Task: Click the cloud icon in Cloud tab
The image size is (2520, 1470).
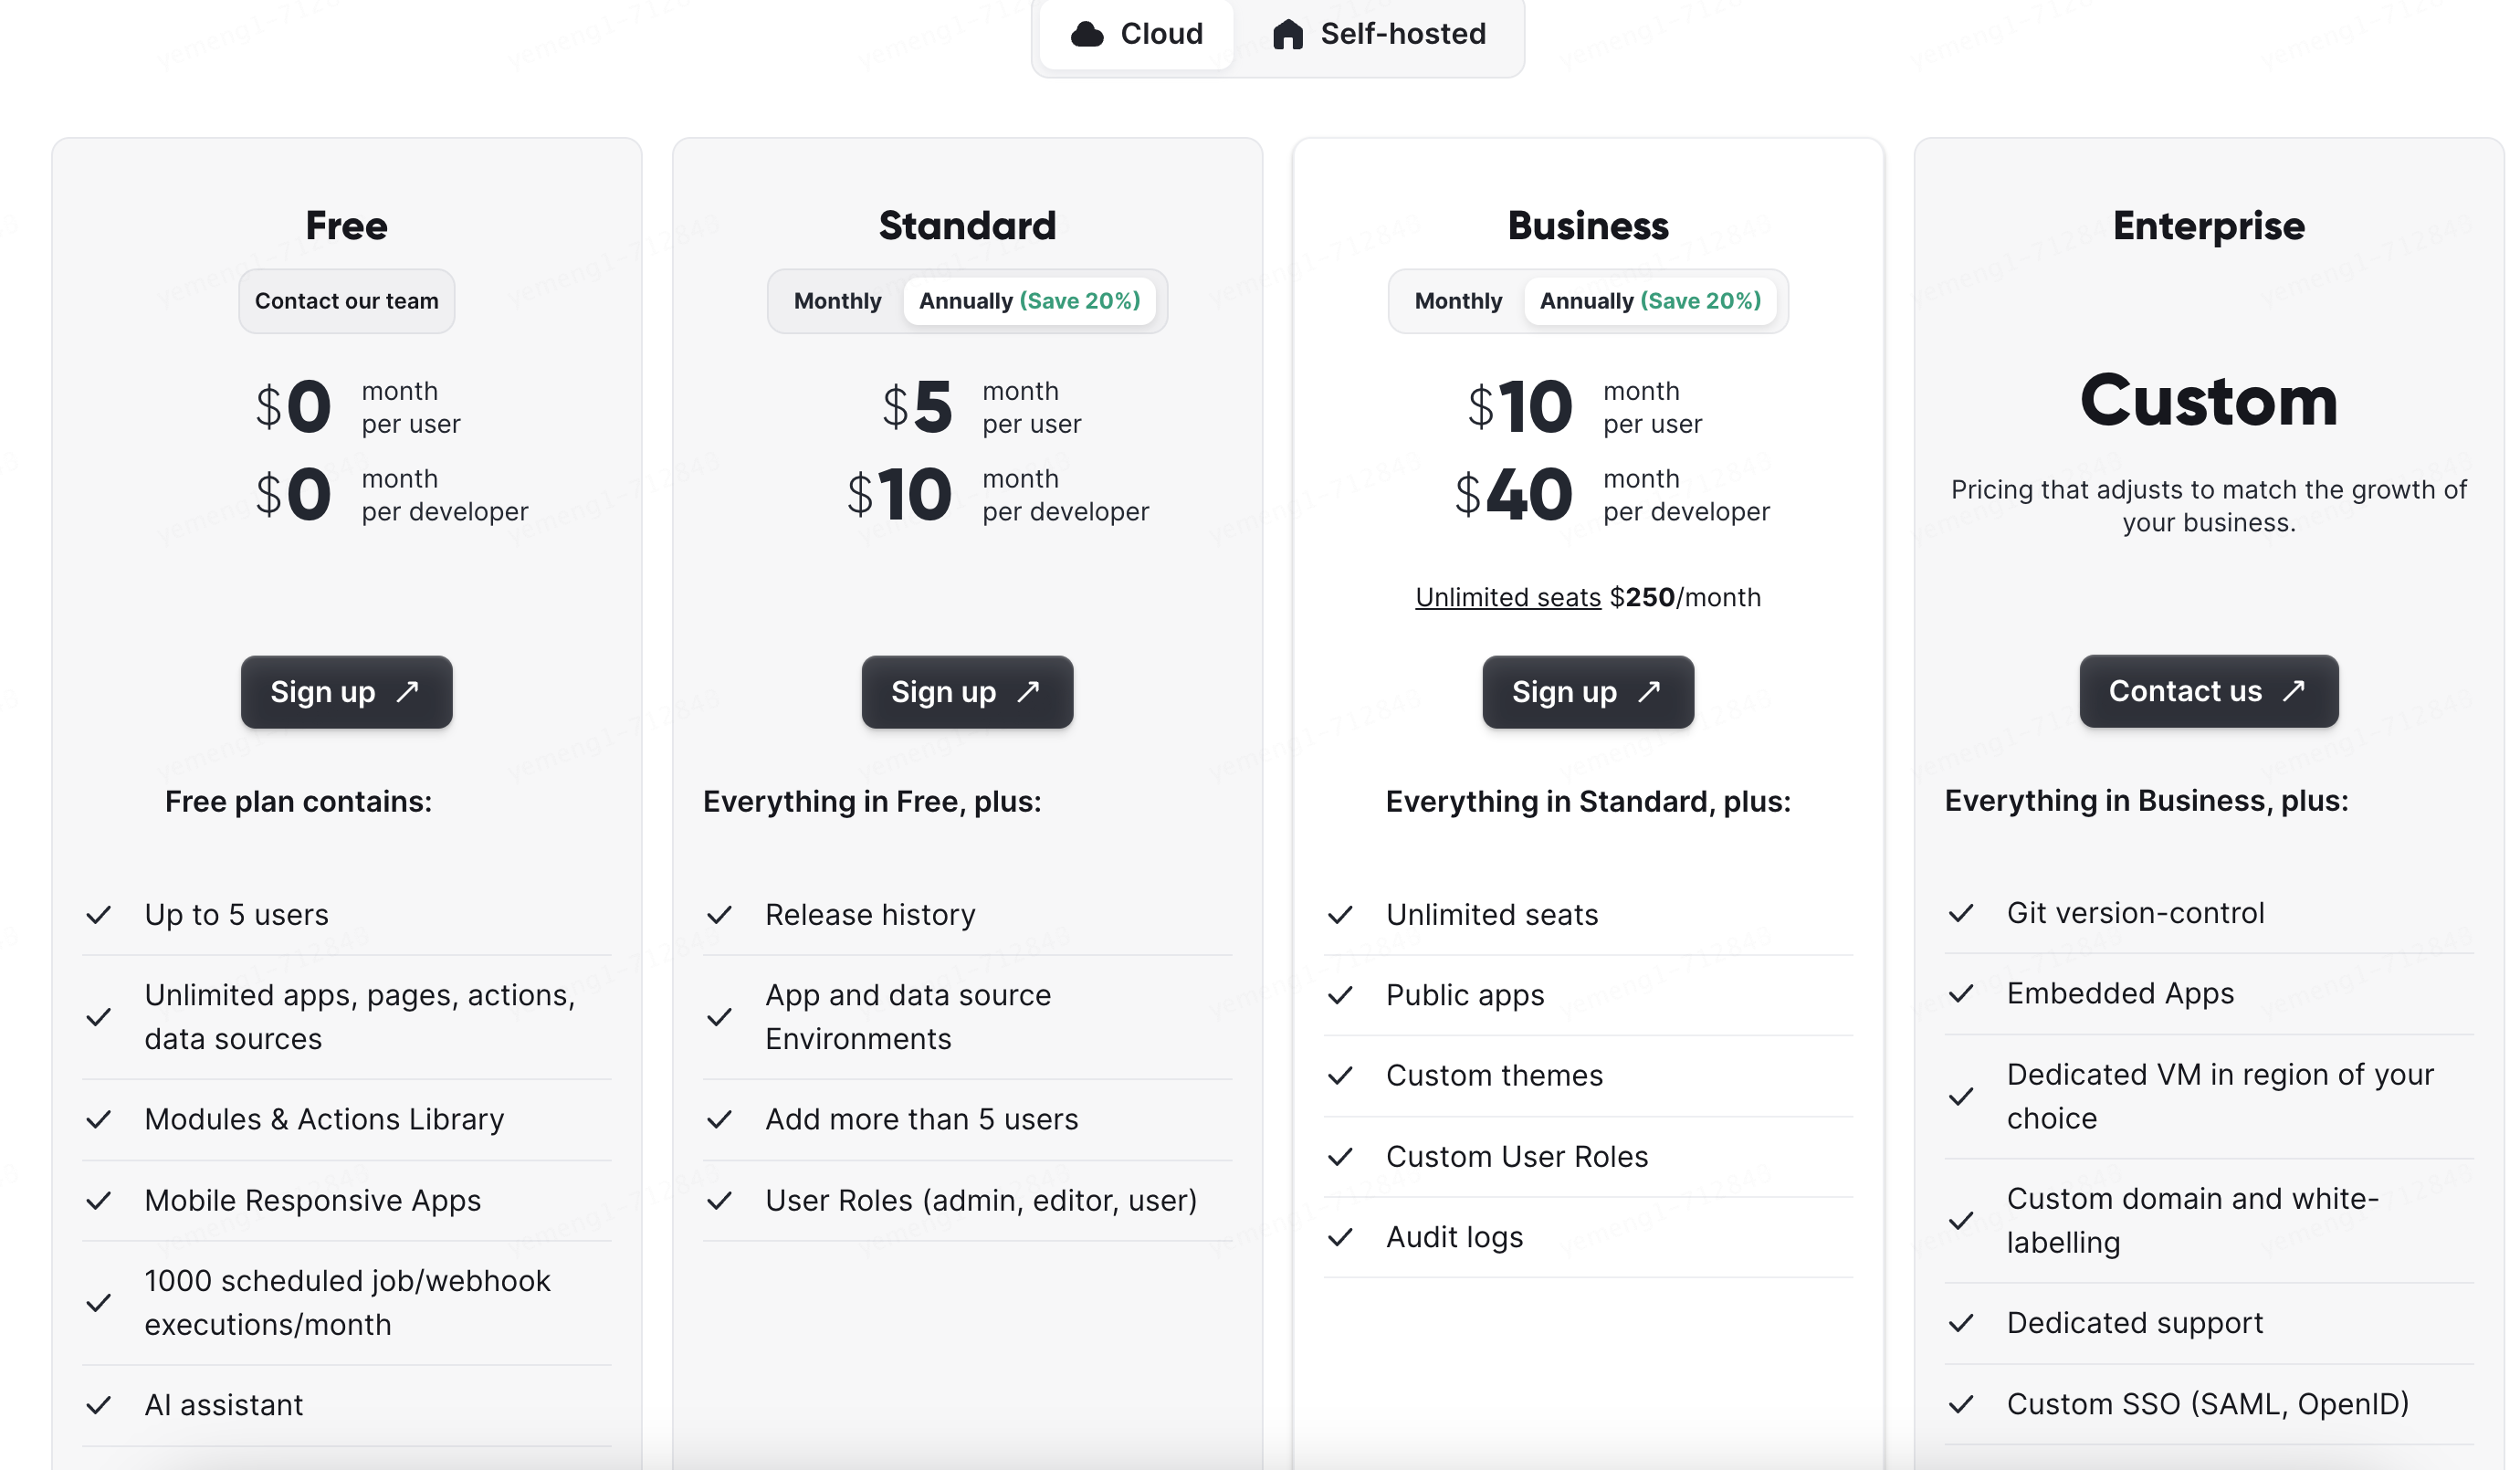Action: 1087,35
